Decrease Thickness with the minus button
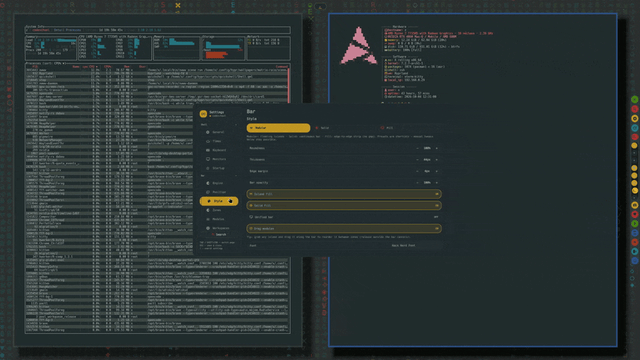The height and width of the screenshot is (360, 640). click(x=418, y=160)
